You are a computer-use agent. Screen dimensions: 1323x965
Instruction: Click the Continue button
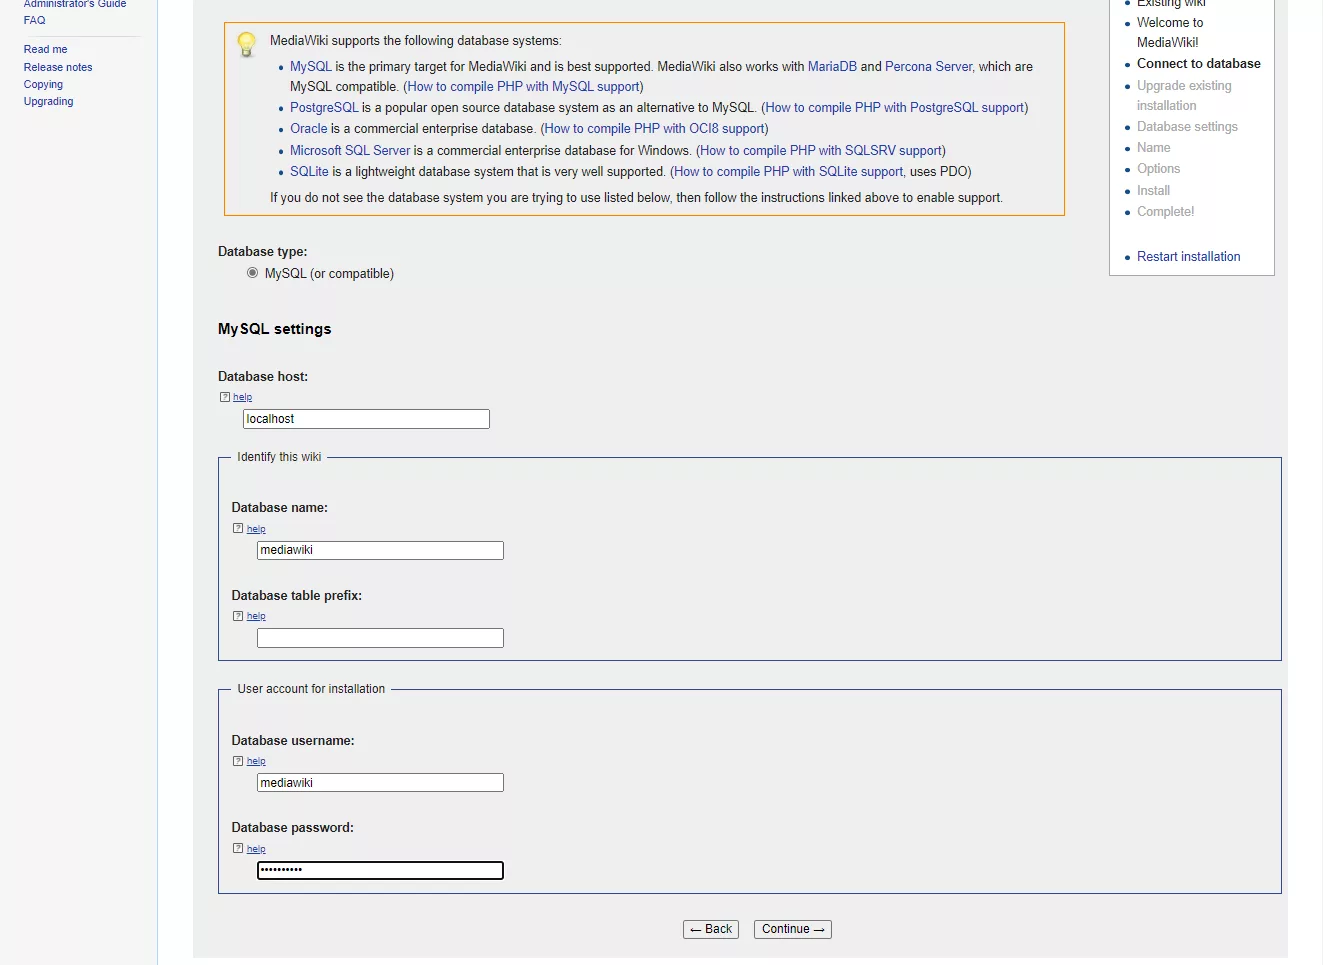tap(792, 929)
